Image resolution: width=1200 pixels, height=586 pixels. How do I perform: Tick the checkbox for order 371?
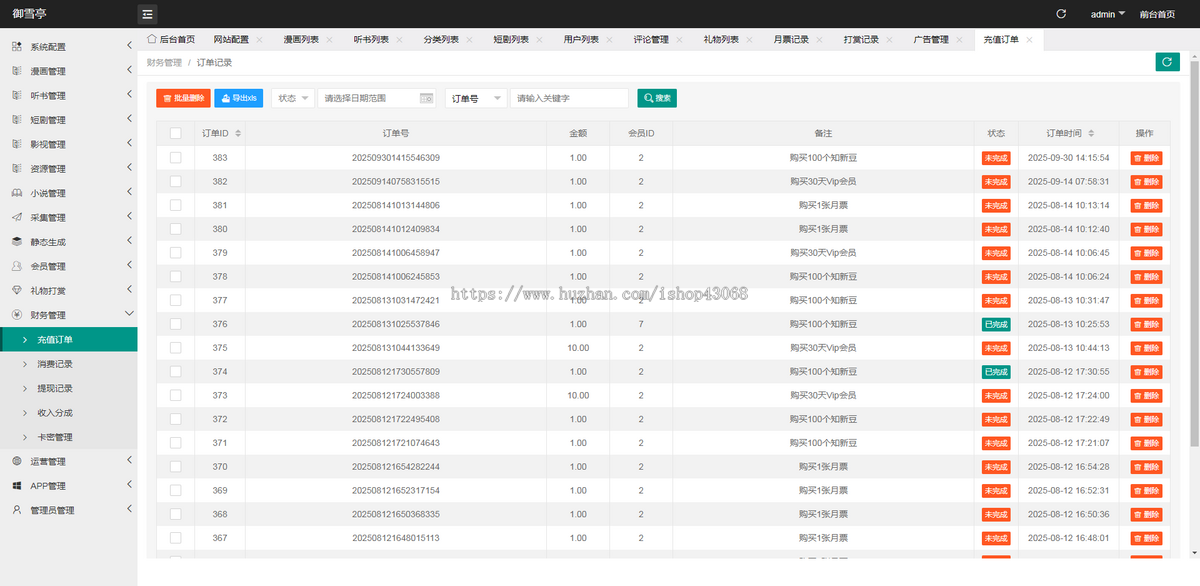coord(176,442)
